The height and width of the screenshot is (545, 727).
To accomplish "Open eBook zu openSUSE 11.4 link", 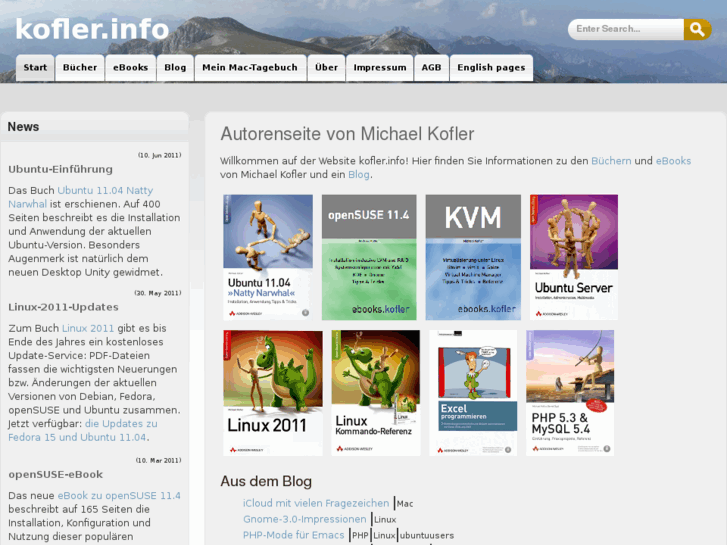I will click(119, 496).
